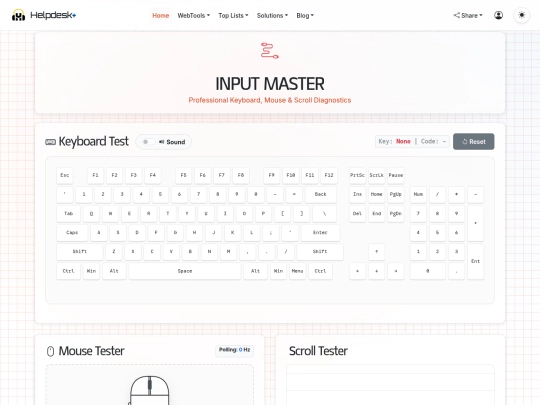Click the F1 function key
Image resolution: width=540 pixels, height=405 pixels.
tap(95, 175)
